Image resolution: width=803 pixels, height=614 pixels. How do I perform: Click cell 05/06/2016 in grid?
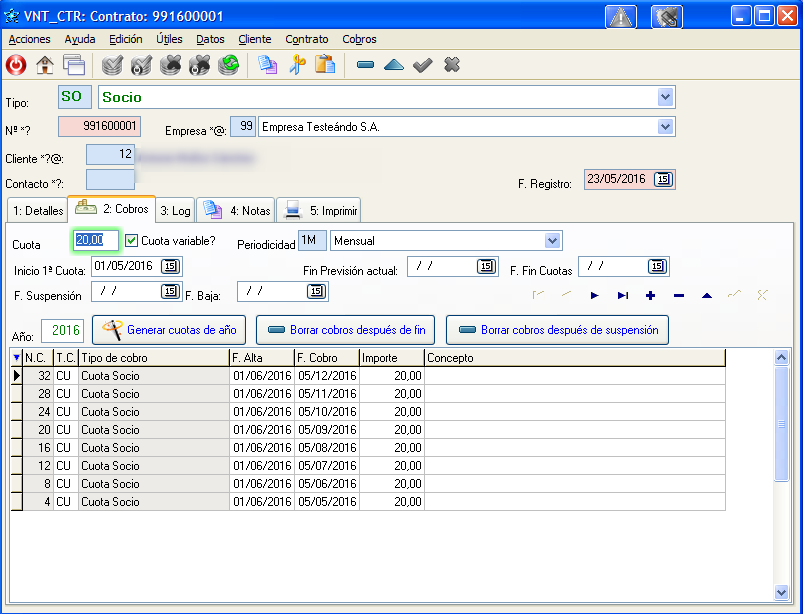tap(327, 483)
